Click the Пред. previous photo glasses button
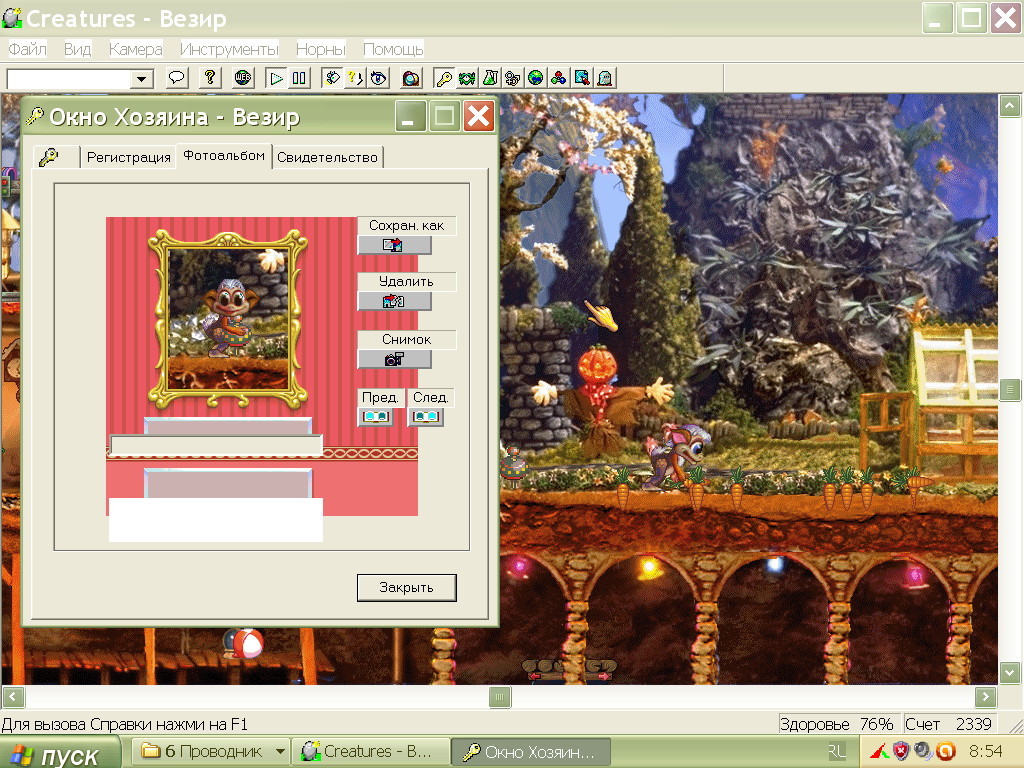This screenshot has height=768, width=1024. (376, 417)
